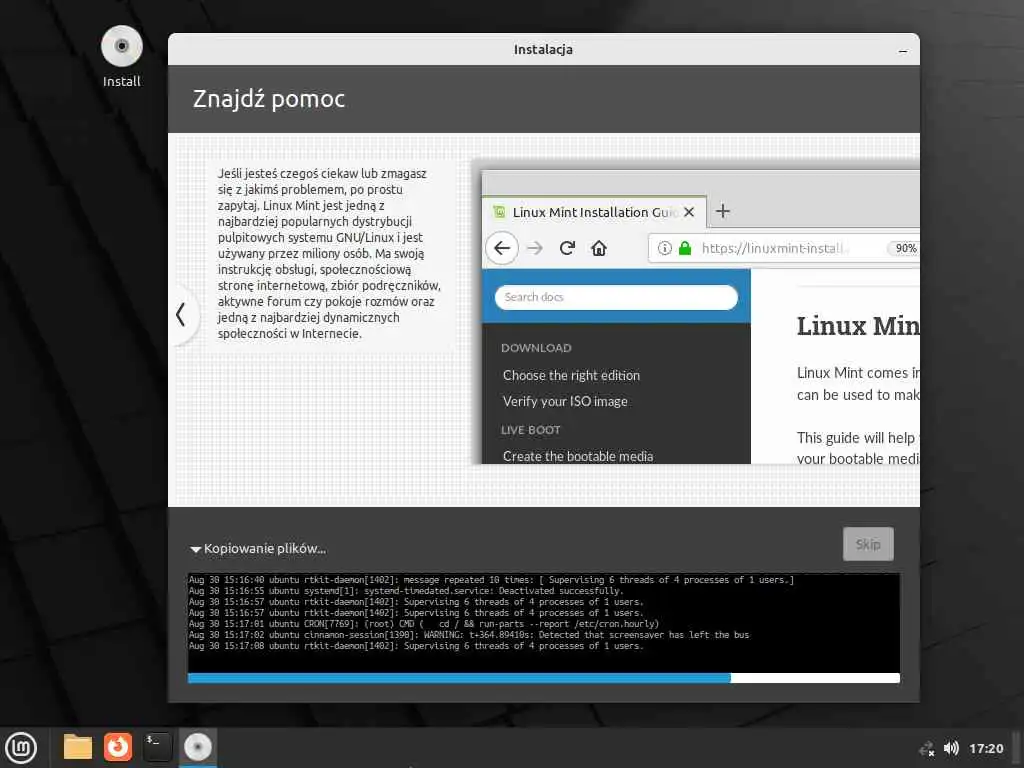Click the browser reload icon

coord(567,248)
